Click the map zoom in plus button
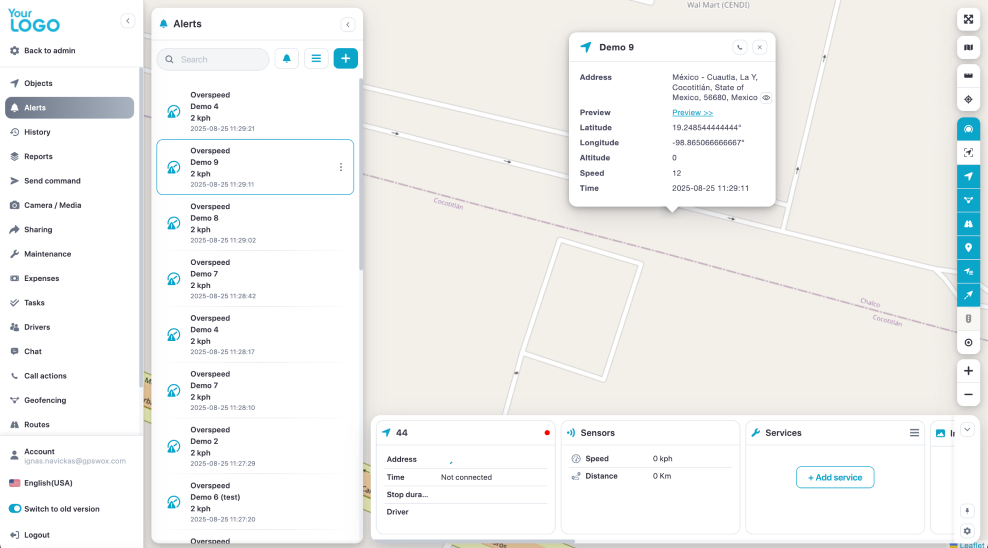Screen dimensions: 988x548 (x=968, y=371)
